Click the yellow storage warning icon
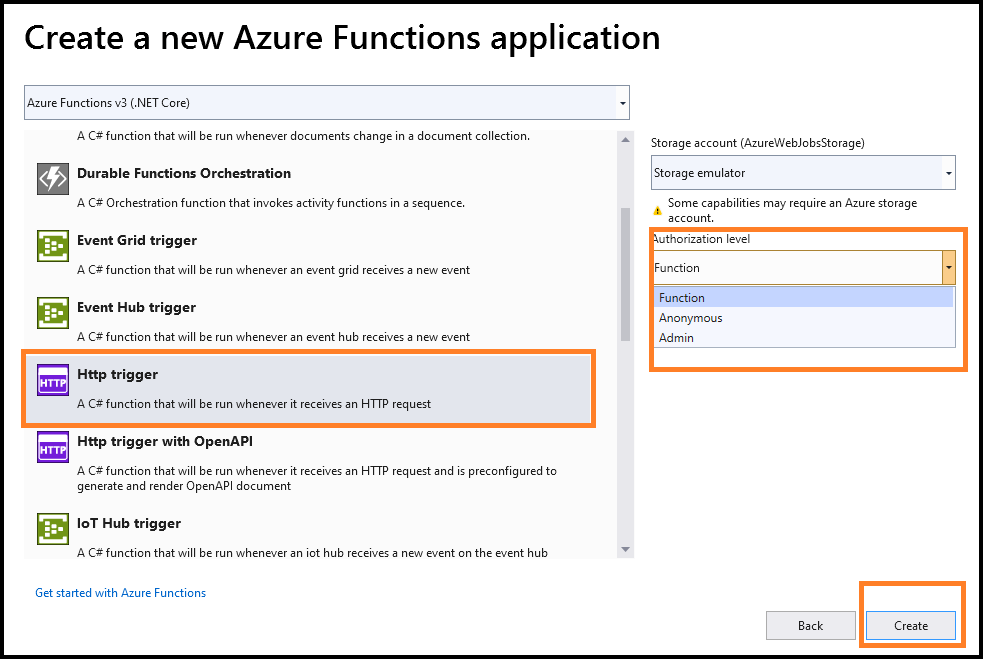Screen dimensions: 983x659 click(658, 211)
